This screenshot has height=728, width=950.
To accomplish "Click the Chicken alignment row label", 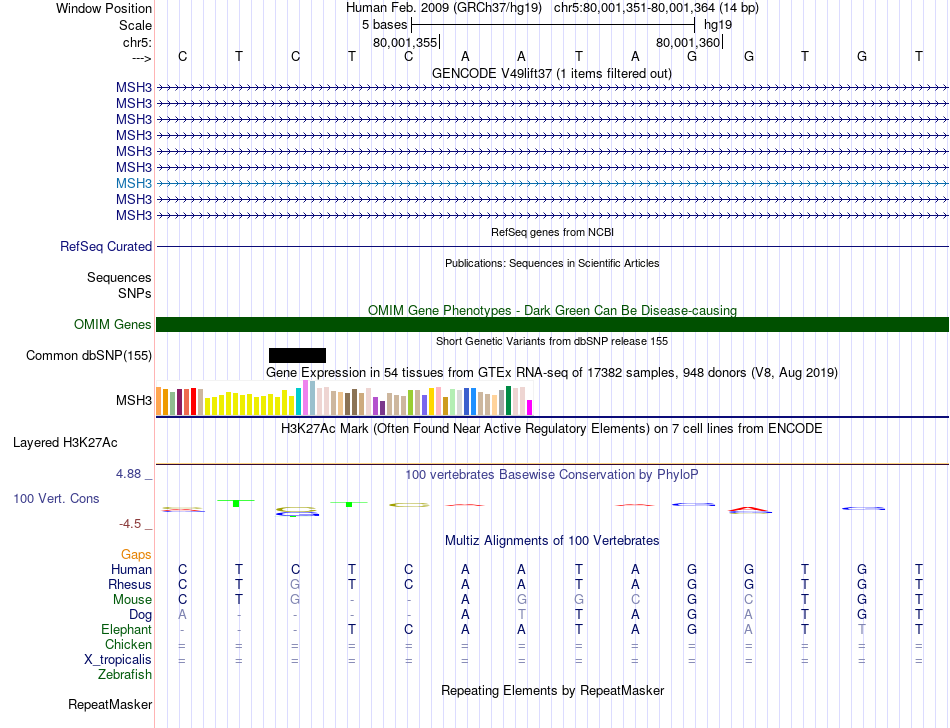I will coord(128,644).
